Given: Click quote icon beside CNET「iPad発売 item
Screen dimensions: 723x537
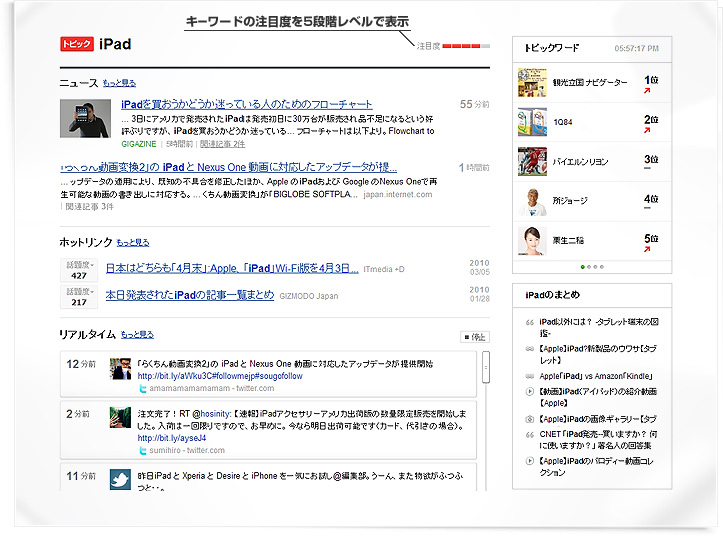Looking at the screenshot, I should click(530, 435).
